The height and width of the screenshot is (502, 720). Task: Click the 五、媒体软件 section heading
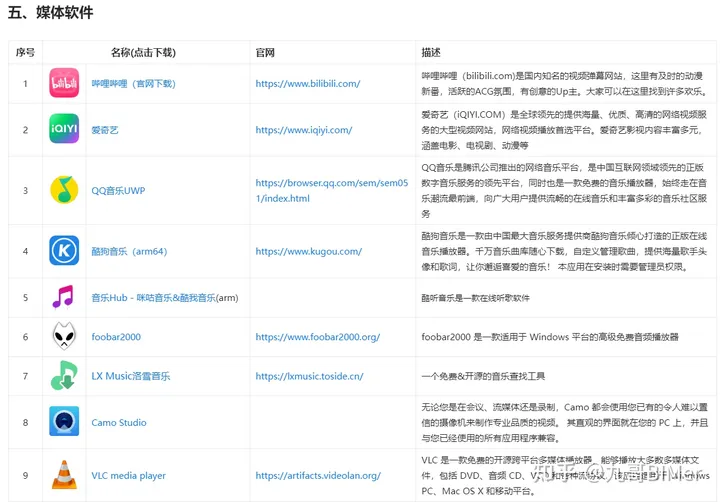pyautogui.click(x=51, y=12)
